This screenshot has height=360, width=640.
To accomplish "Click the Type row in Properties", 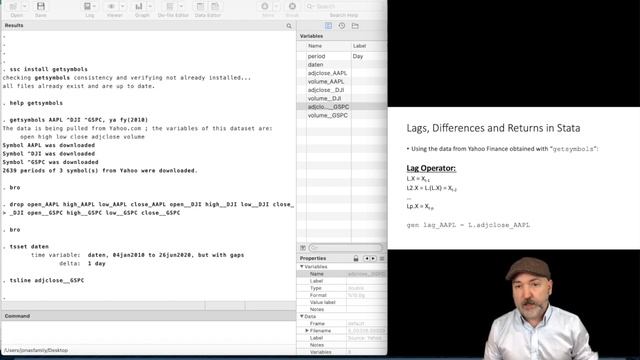I will [342, 288].
